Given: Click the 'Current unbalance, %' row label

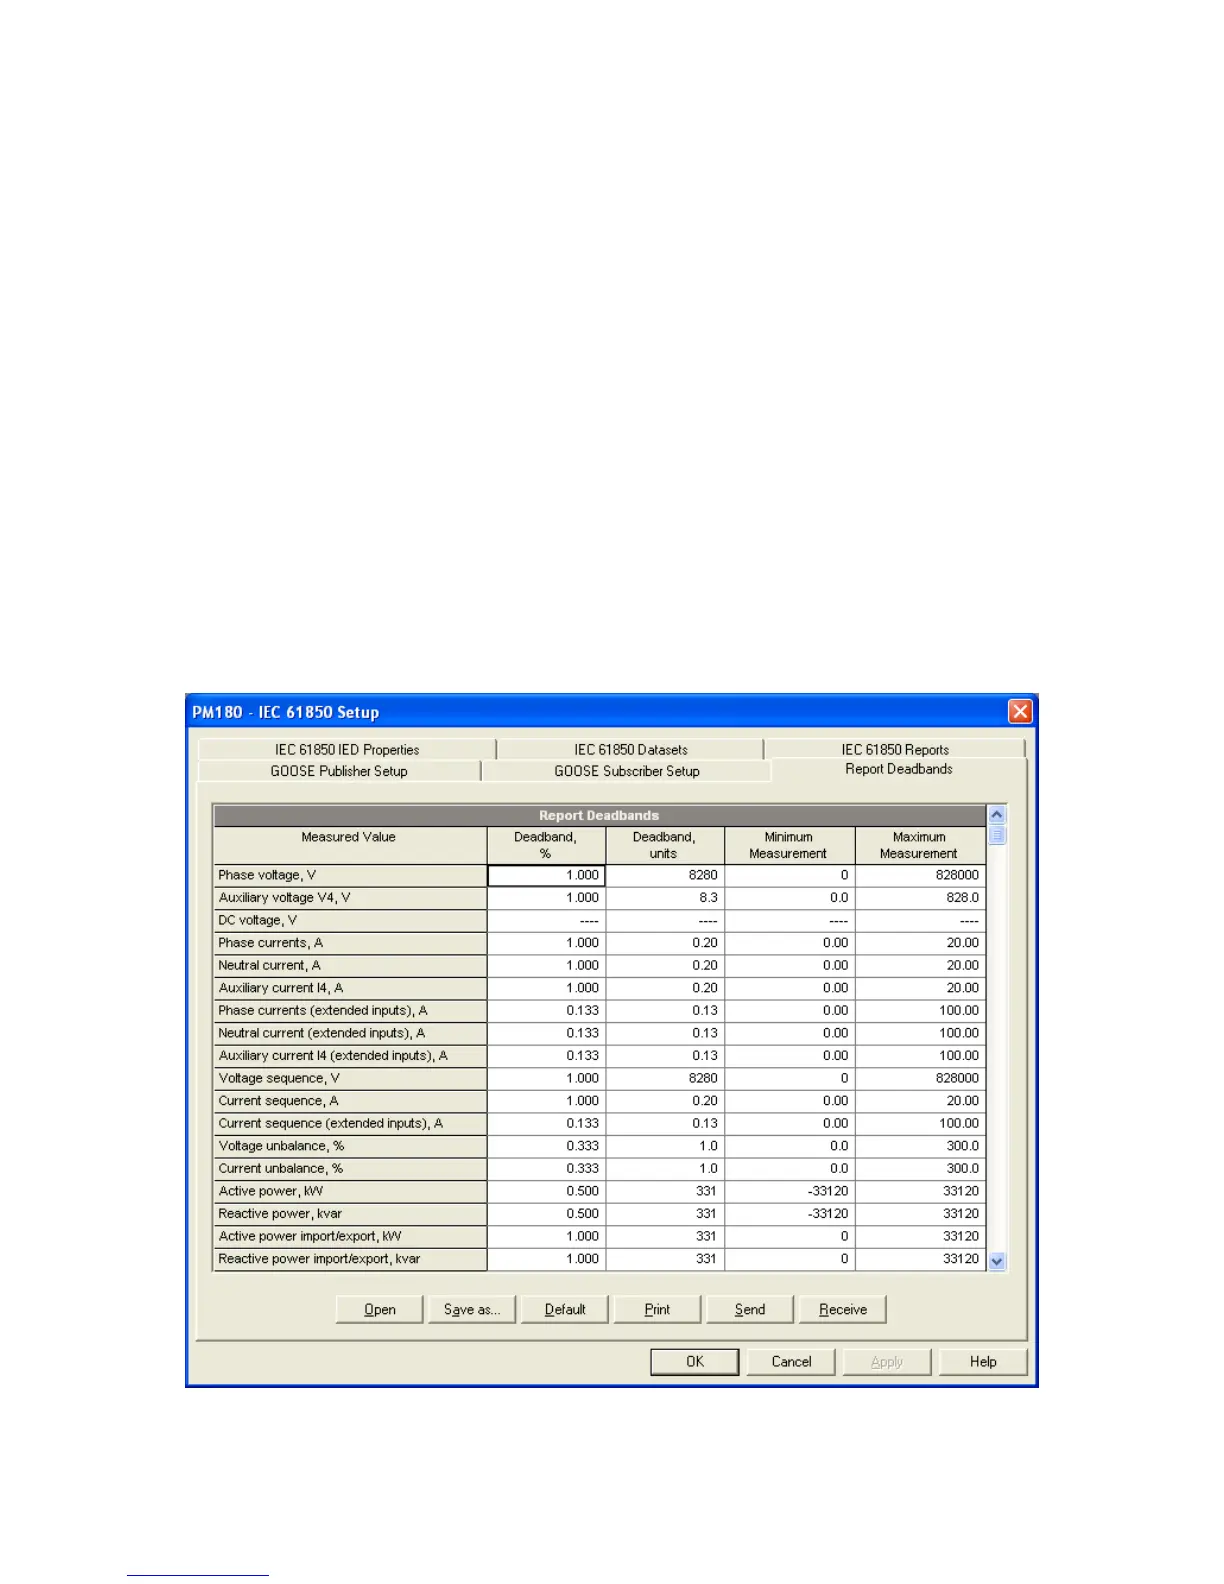Looking at the screenshot, I should tap(350, 1168).
